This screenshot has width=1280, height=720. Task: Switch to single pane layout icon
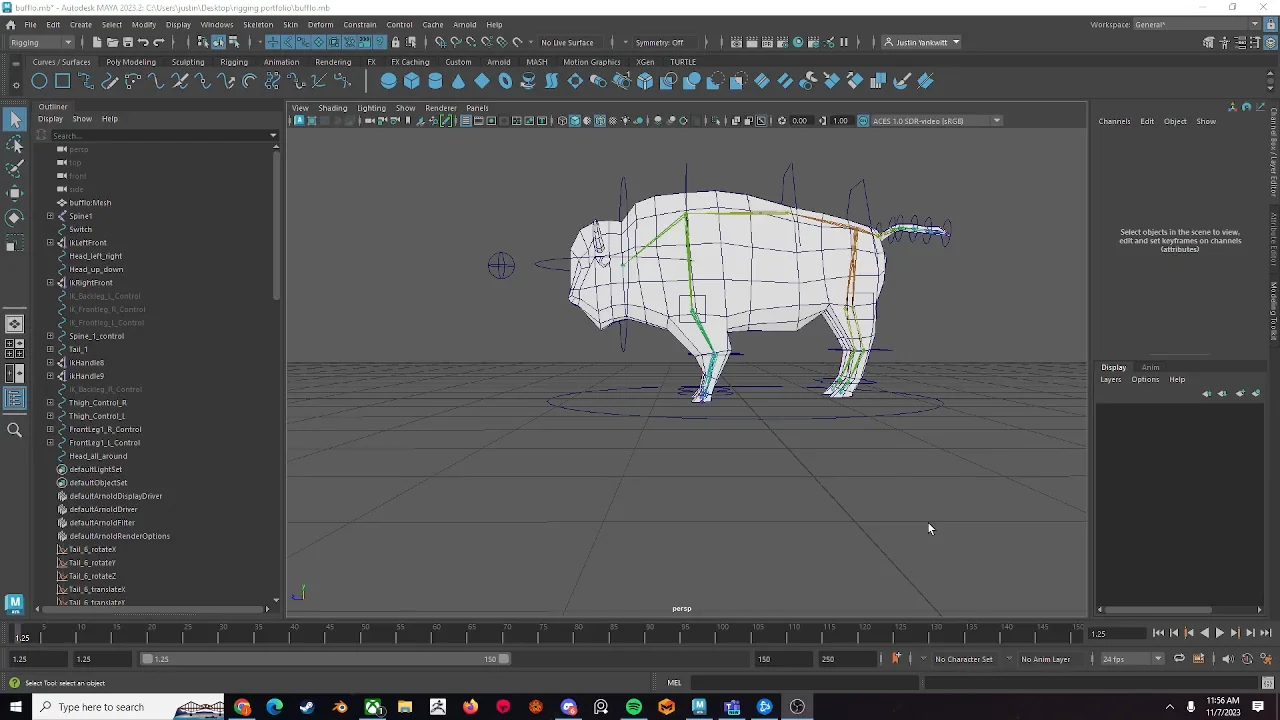tap(14, 324)
